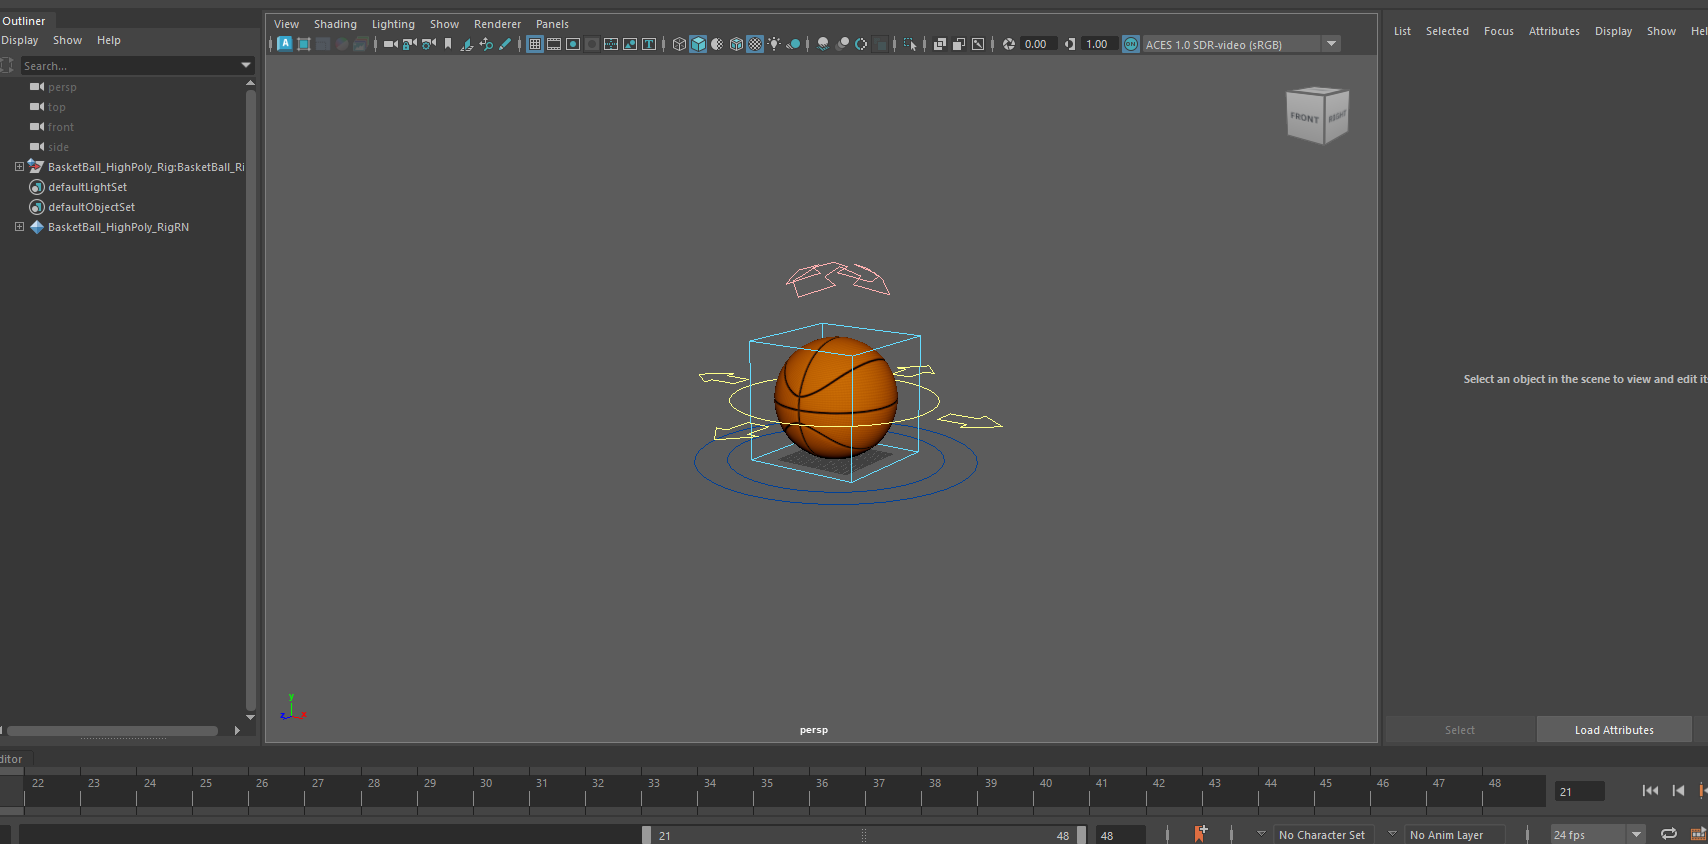Switch to wireframe shading
This screenshot has width=1708, height=844.
(x=679, y=44)
